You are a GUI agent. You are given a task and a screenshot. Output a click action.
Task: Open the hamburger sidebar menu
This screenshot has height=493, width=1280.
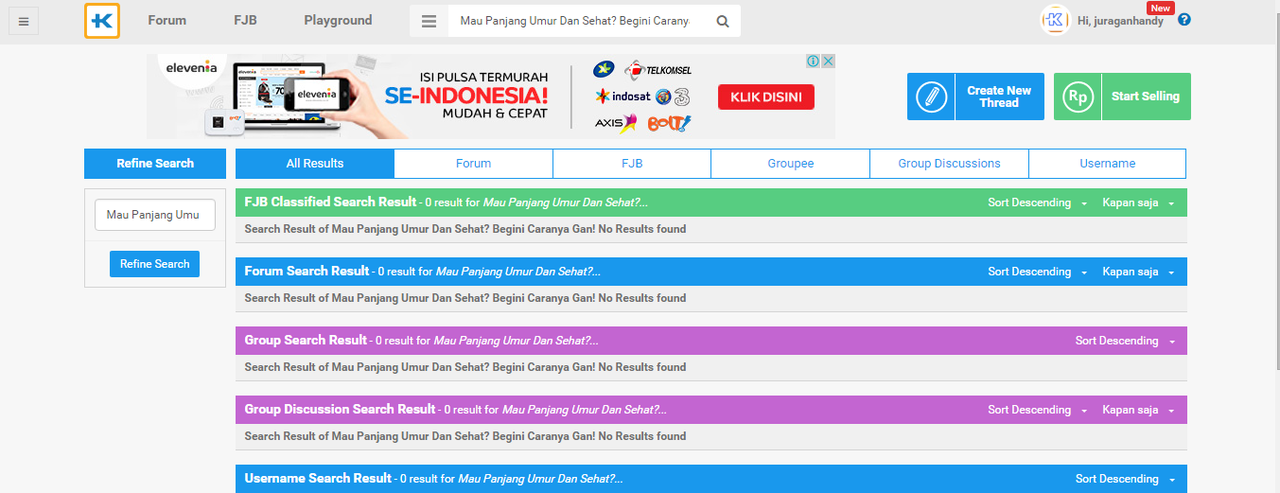coord(23,21)
